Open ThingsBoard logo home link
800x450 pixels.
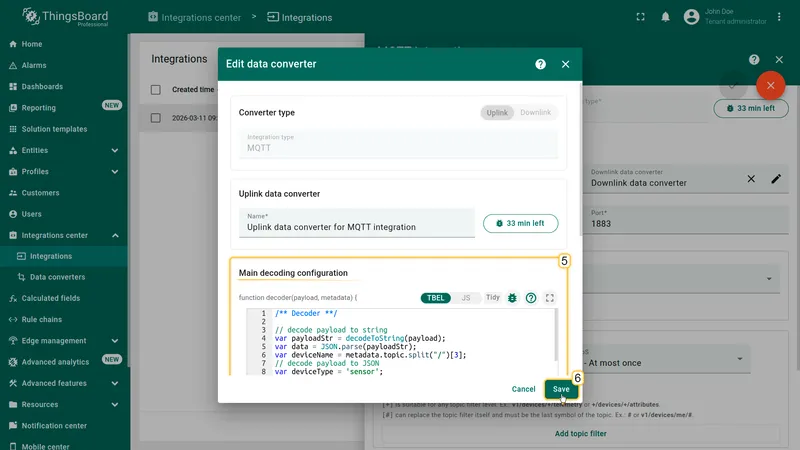tap(65, 17)
